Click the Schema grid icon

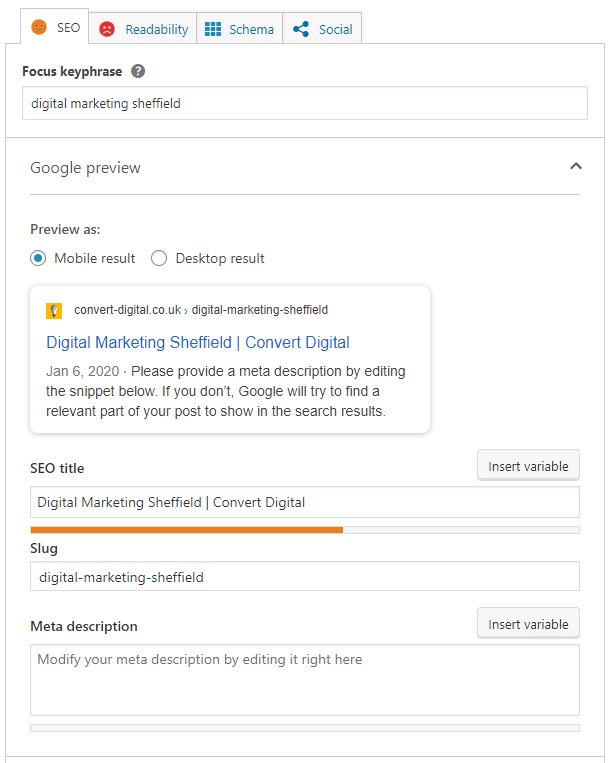pos(213,29)
